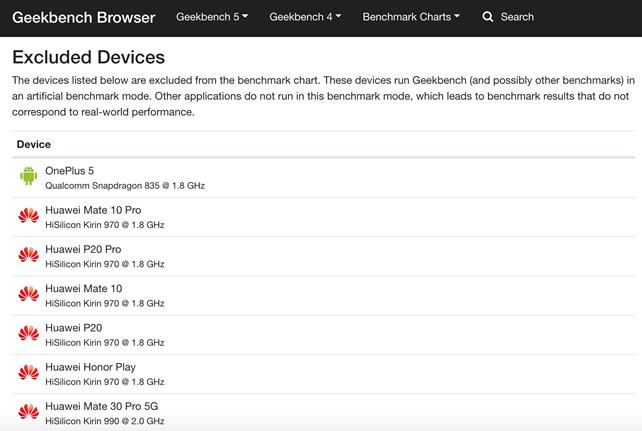Go to Geekbench Browser home
Image resolution: width=642 pixels, height=431 pixels.
(x=83, y=17)
